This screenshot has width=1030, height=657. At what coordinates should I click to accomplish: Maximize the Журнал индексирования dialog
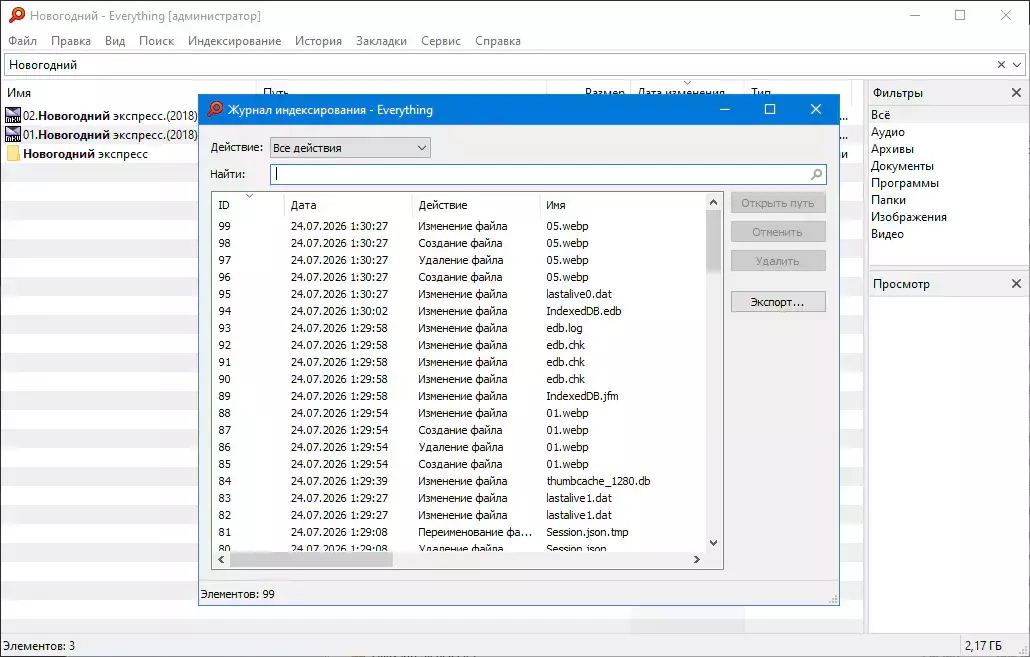click(x=770, y=109)
